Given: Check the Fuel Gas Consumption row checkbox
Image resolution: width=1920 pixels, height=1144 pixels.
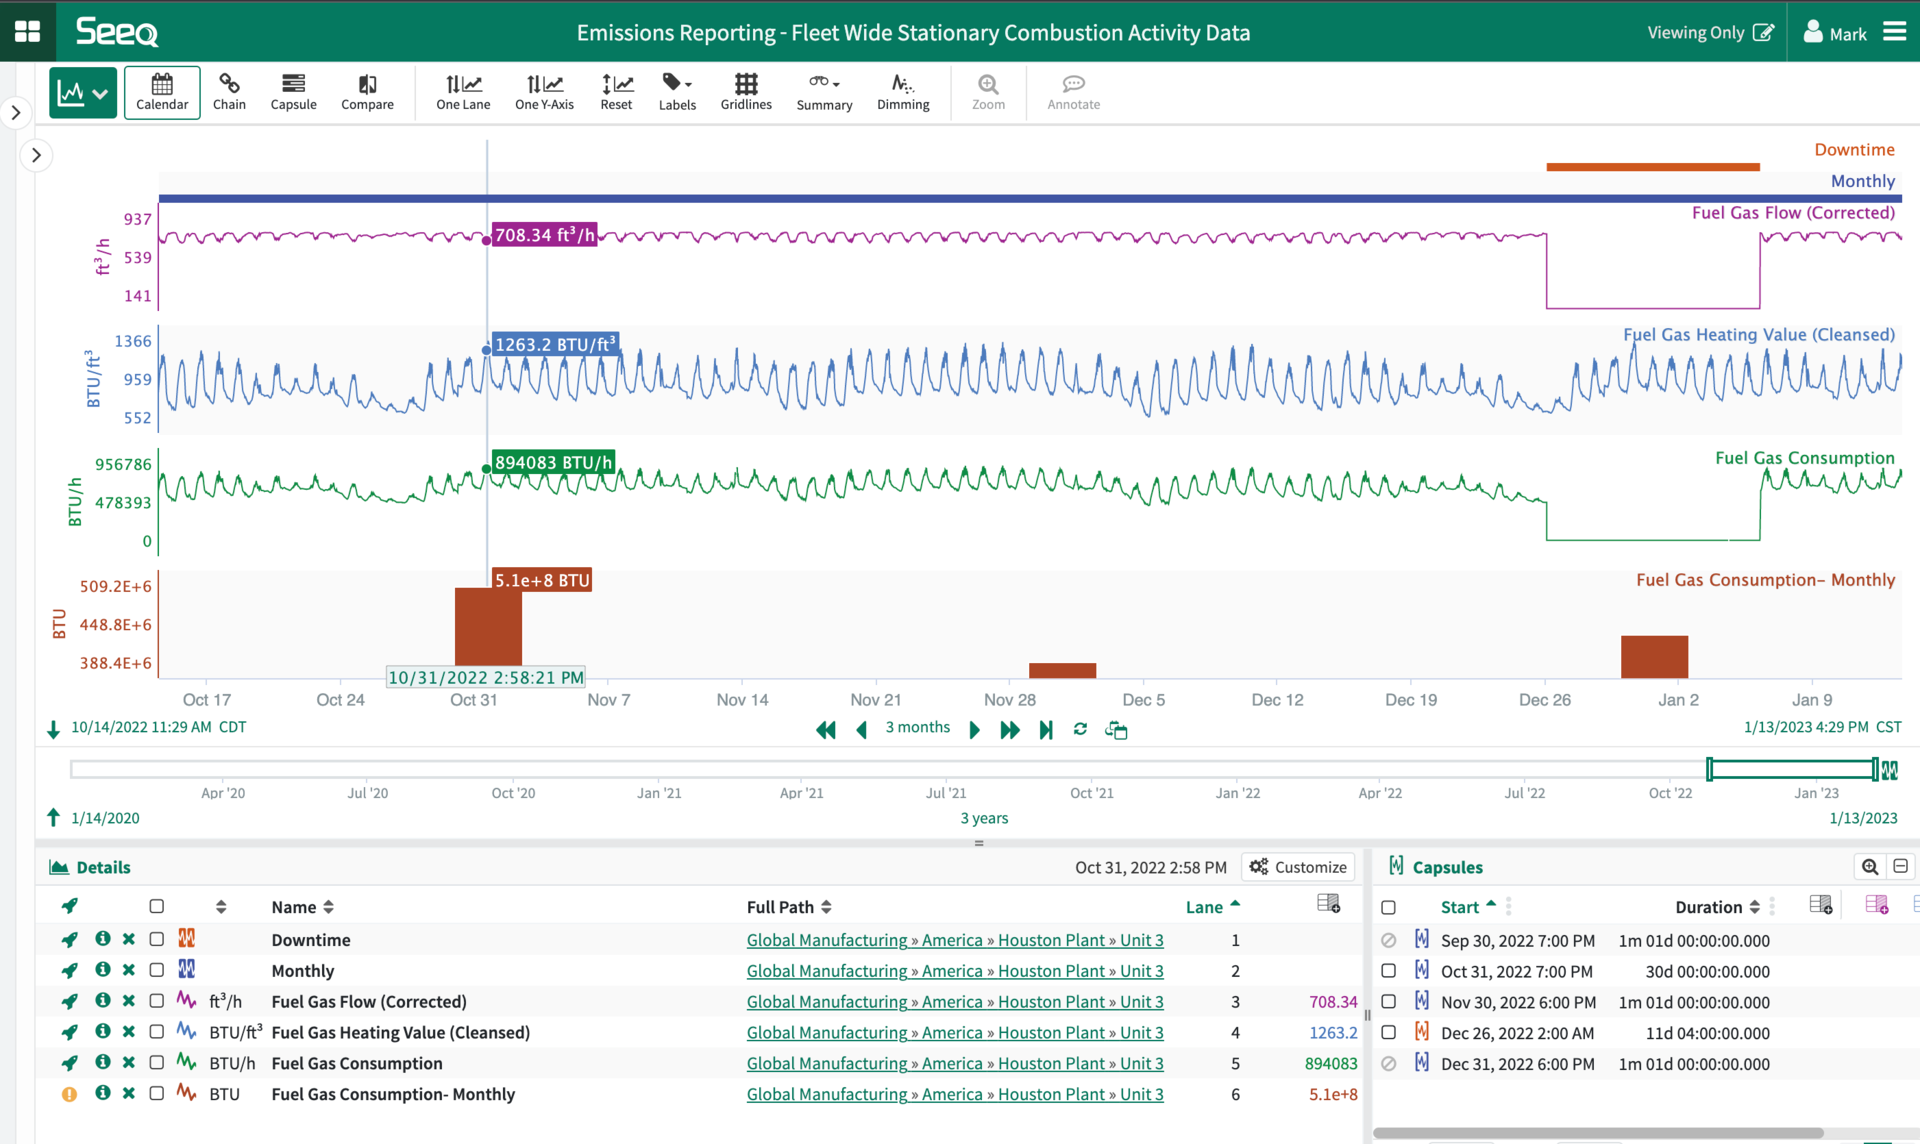Looking at the screenshot, I should pos(156,1063).
